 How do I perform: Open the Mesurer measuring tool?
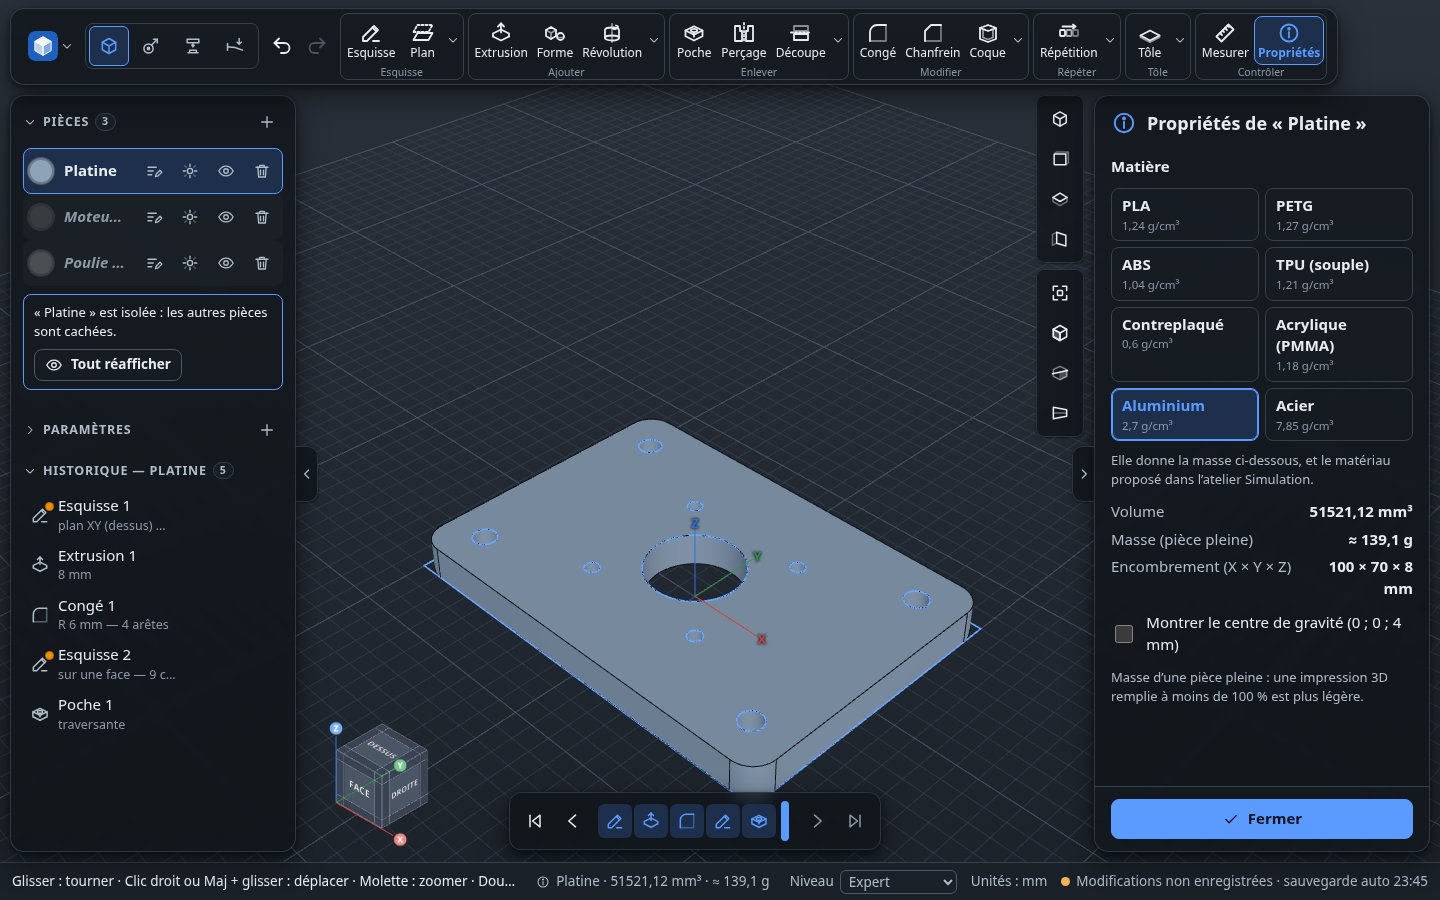point(1225,41)
